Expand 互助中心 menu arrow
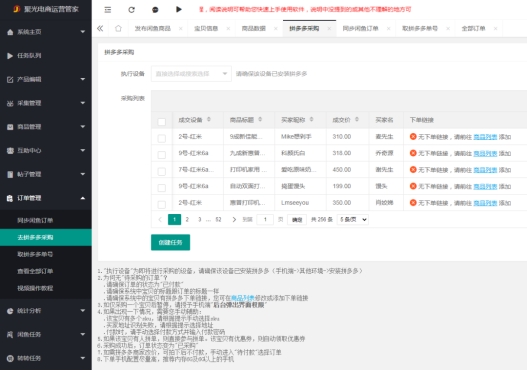Viewport: 527px width, 371px height. [x=83, y=151]
